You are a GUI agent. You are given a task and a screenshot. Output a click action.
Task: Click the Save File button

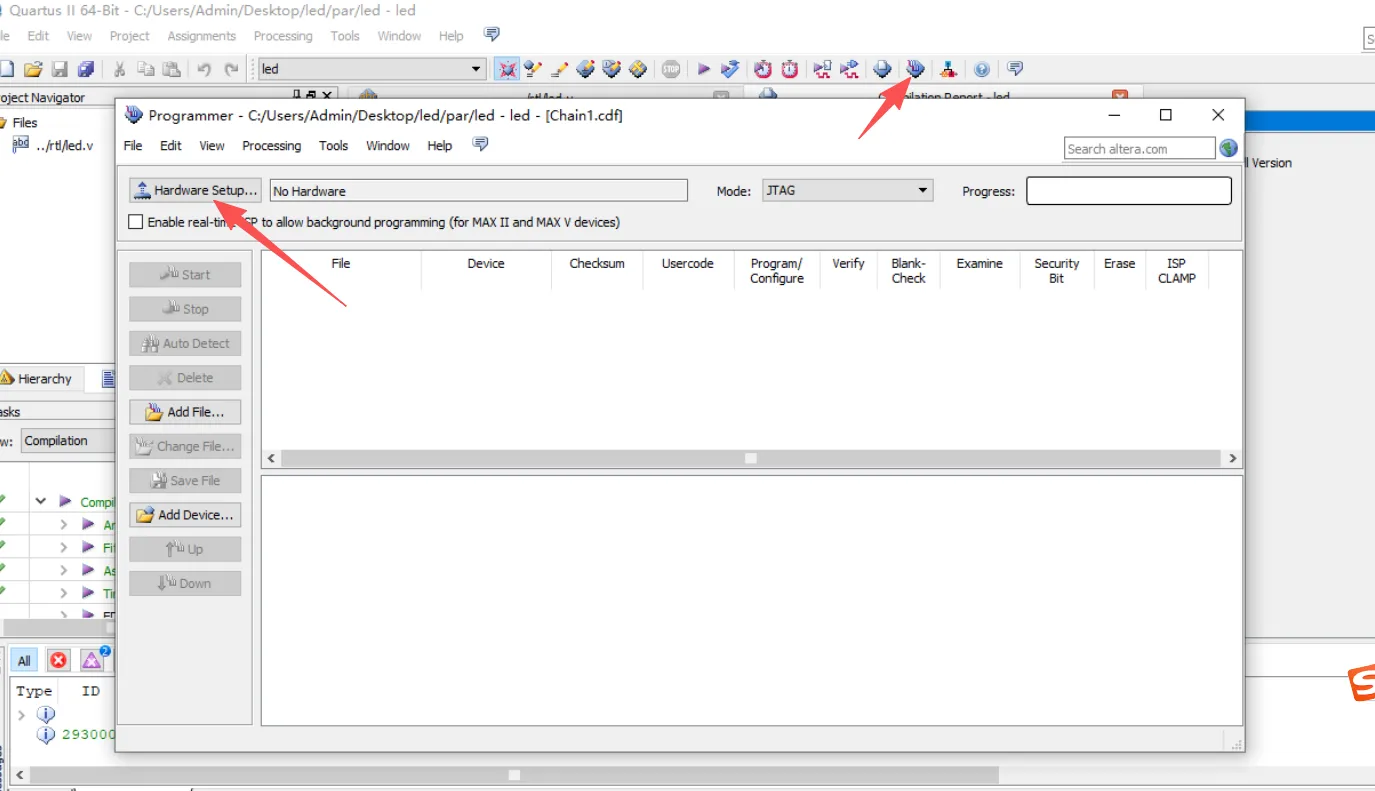click(185, 481)
